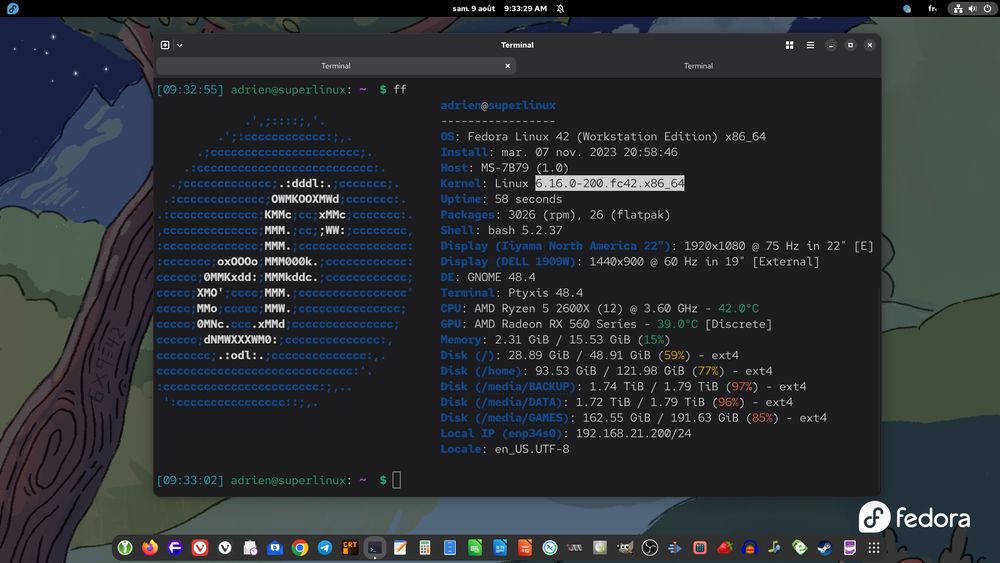Click the 'Fedora Linux 42 (Workstation Edition)' OS text
The width and height of the screenshot is (1000, 563).
tap(592, 136)
